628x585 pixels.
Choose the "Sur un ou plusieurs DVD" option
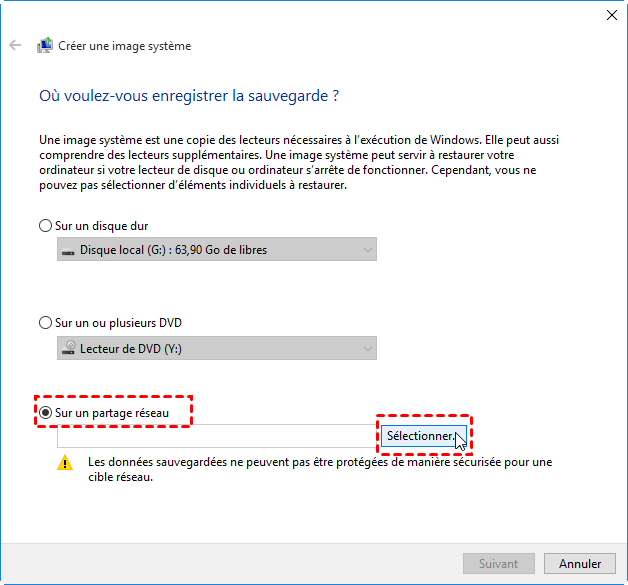45,323
